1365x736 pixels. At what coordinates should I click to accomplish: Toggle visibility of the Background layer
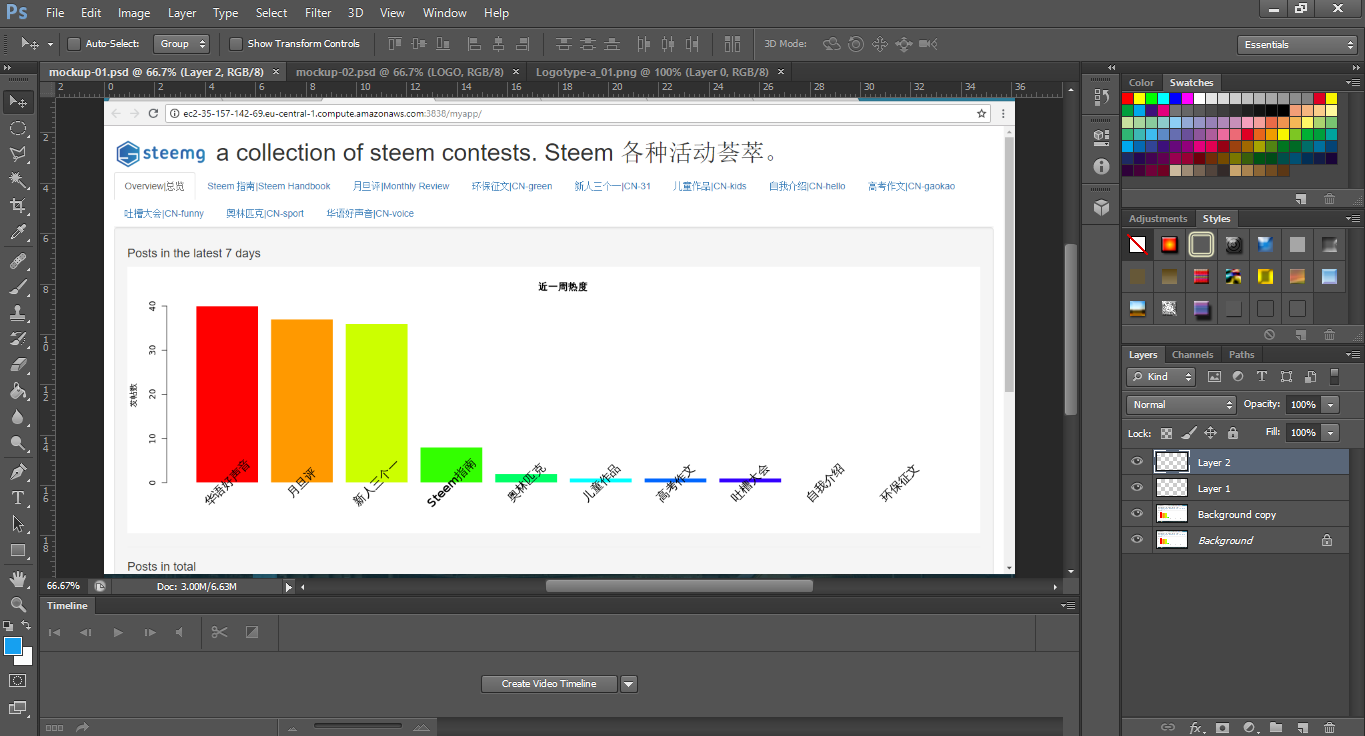pyautogui.click(x=1136, y=540)
